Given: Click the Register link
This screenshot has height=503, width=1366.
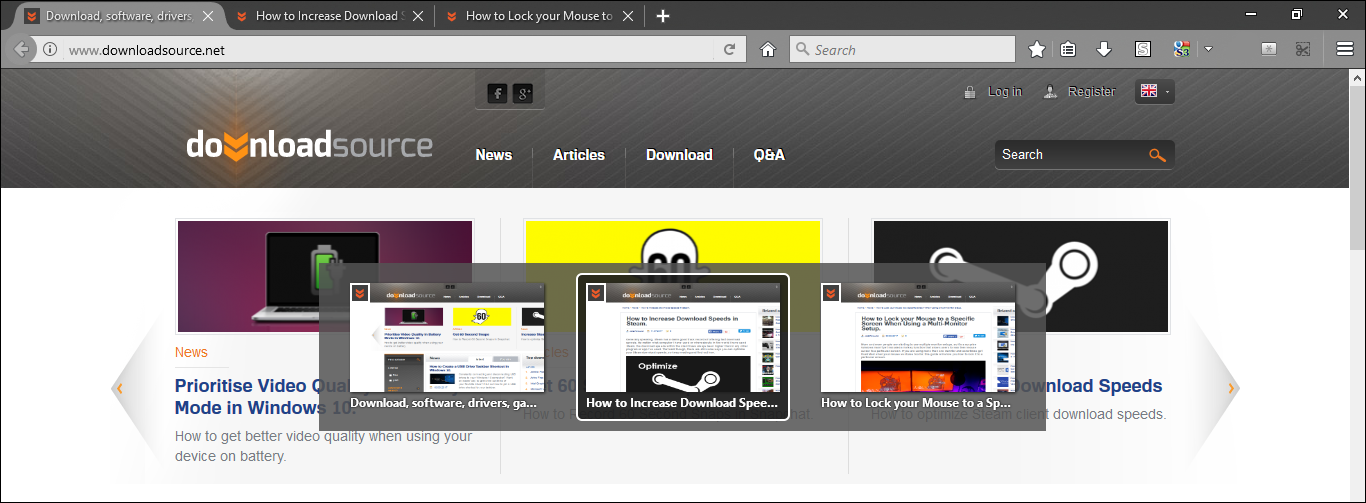Looking at the screenshot, I should pyautogui.click(x=1091, y=91).
